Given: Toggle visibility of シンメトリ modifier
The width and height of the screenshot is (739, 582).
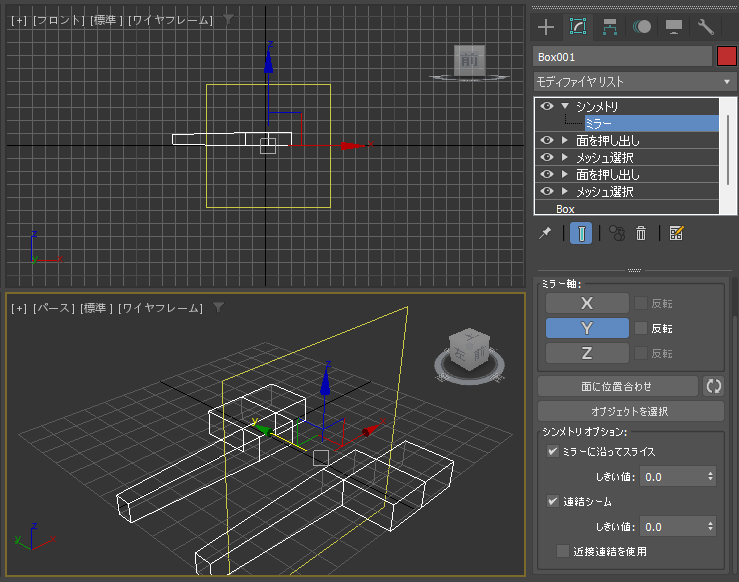Looking at the screenshot, I should (547, 106).
